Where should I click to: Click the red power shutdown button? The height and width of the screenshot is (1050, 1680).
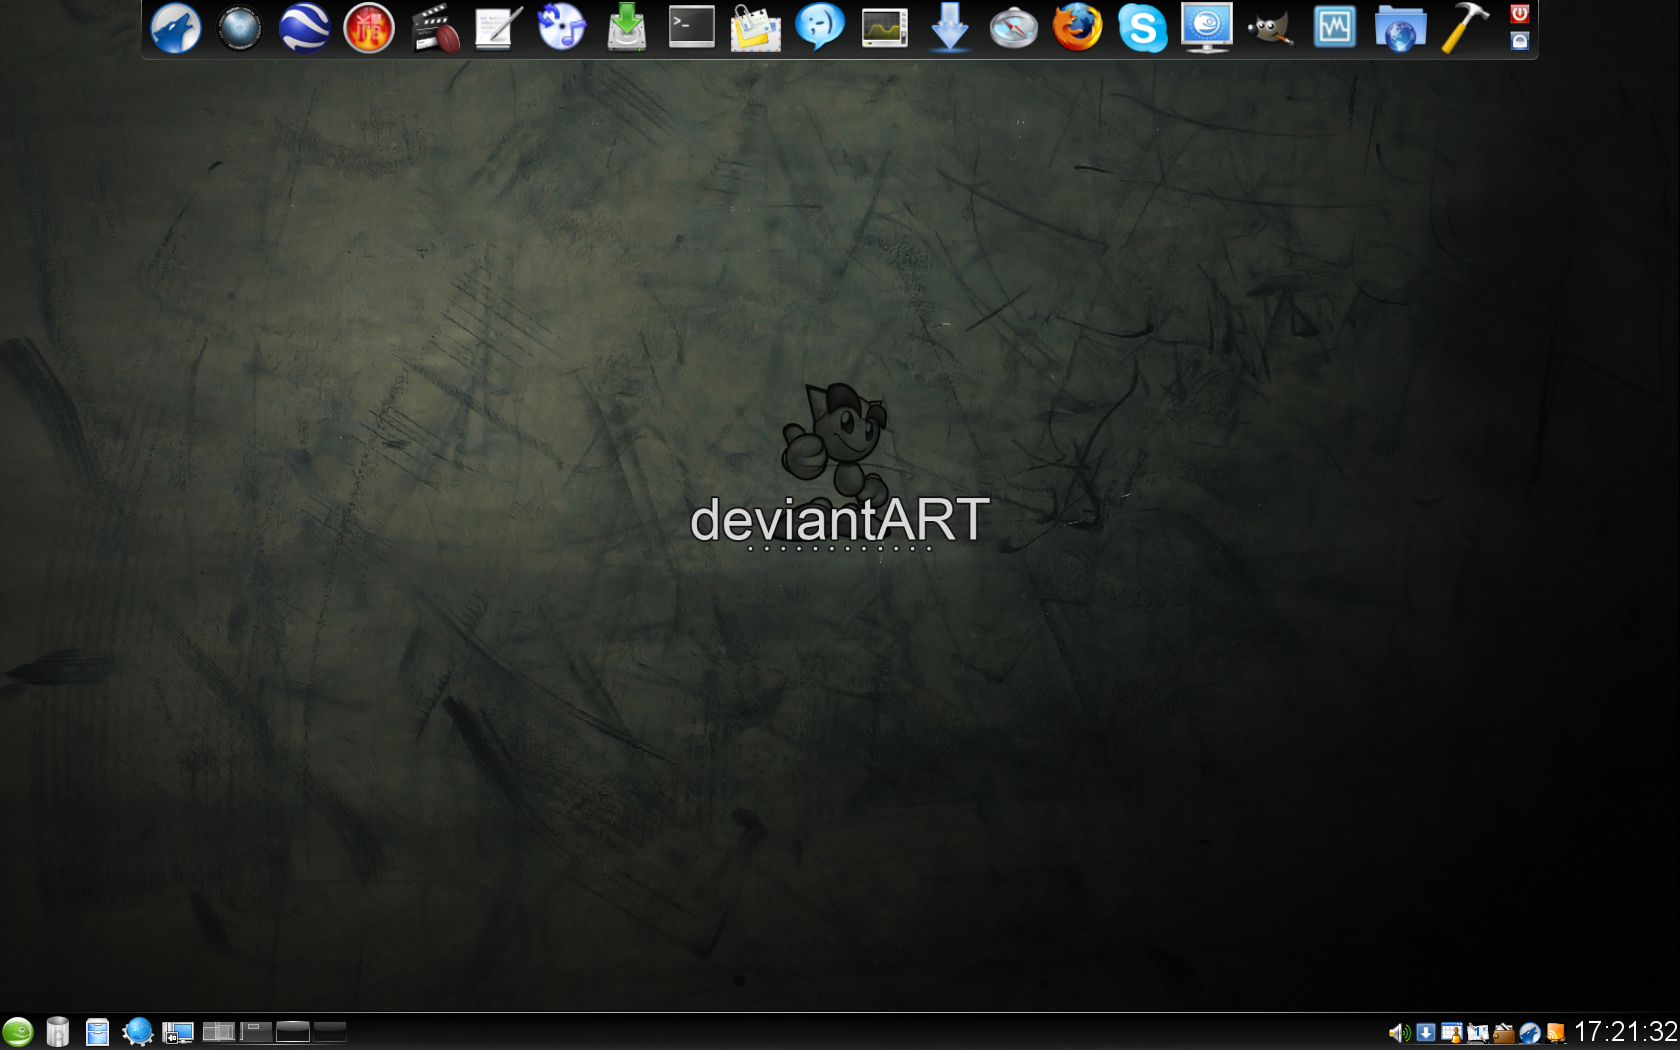1520,13
